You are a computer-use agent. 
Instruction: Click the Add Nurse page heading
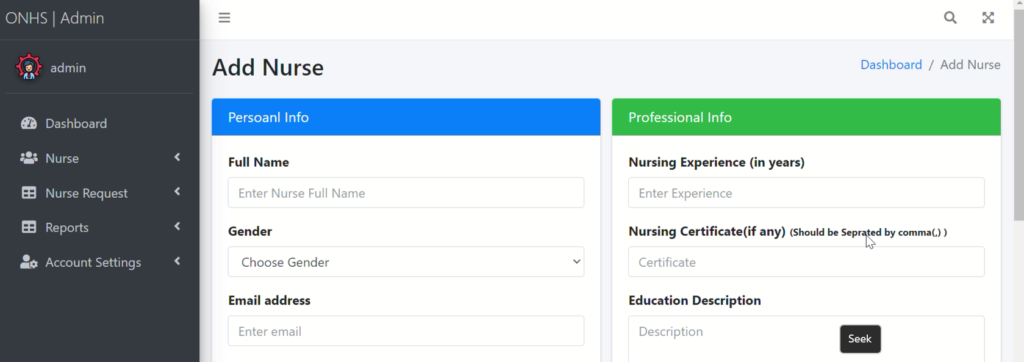(268, 67)
